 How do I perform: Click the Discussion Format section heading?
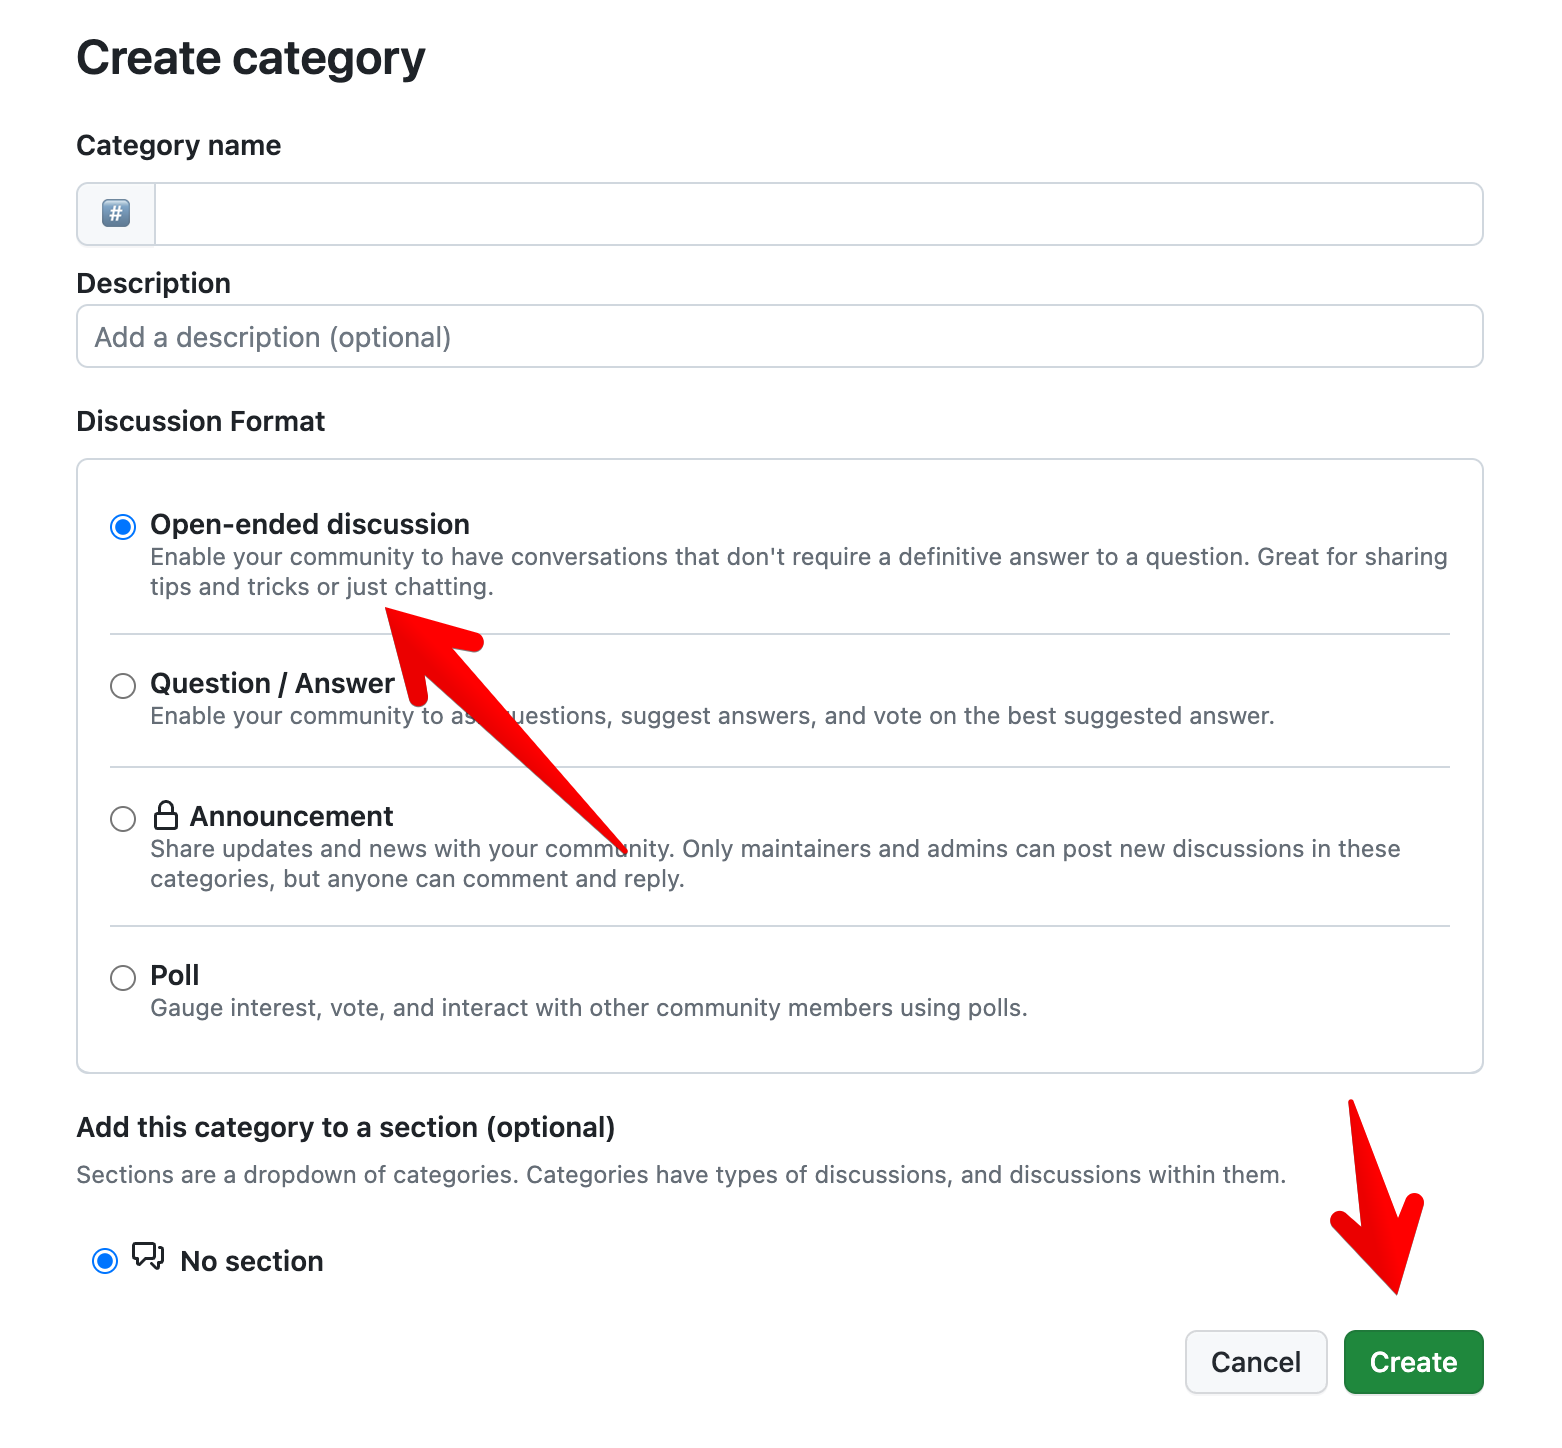pos(200,421)
